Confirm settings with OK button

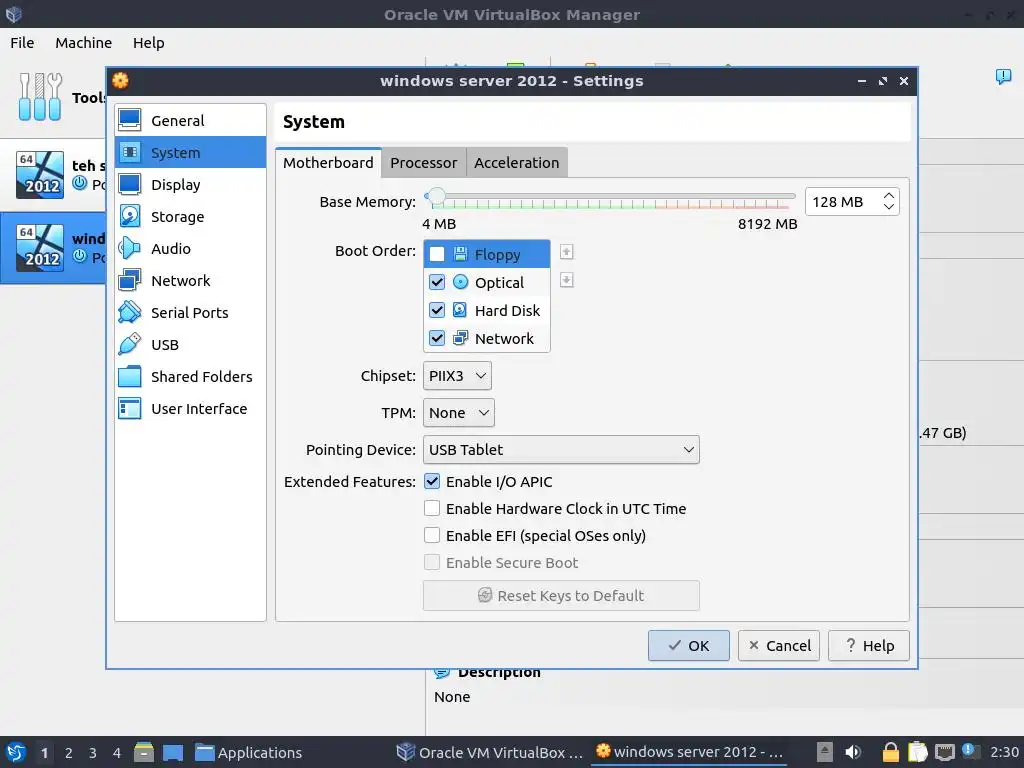688,645
